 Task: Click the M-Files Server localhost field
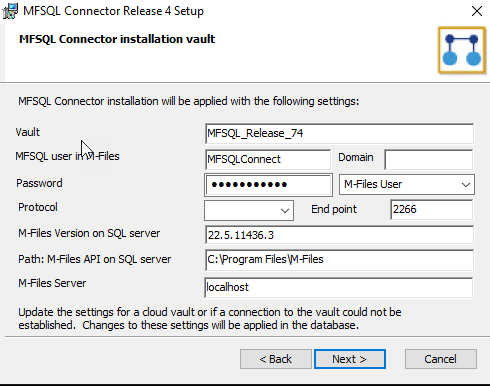click(x=339, y=287)
